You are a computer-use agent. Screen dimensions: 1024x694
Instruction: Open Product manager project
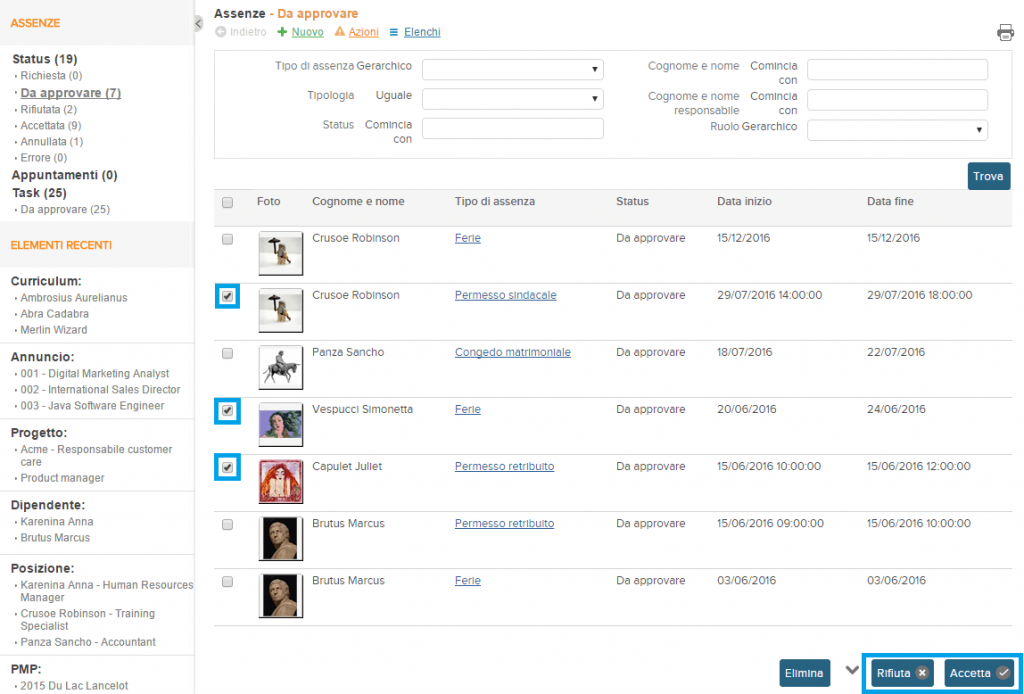tap(62, 478)
